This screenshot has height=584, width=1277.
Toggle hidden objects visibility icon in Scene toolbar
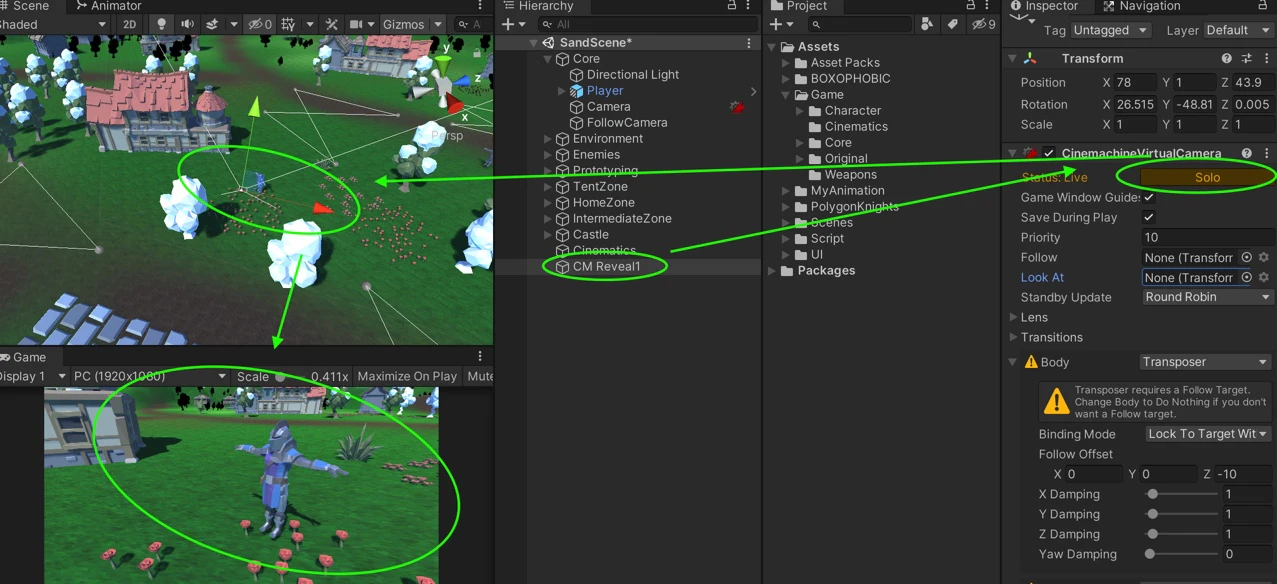pyautogui.click(x=259, y=24)
